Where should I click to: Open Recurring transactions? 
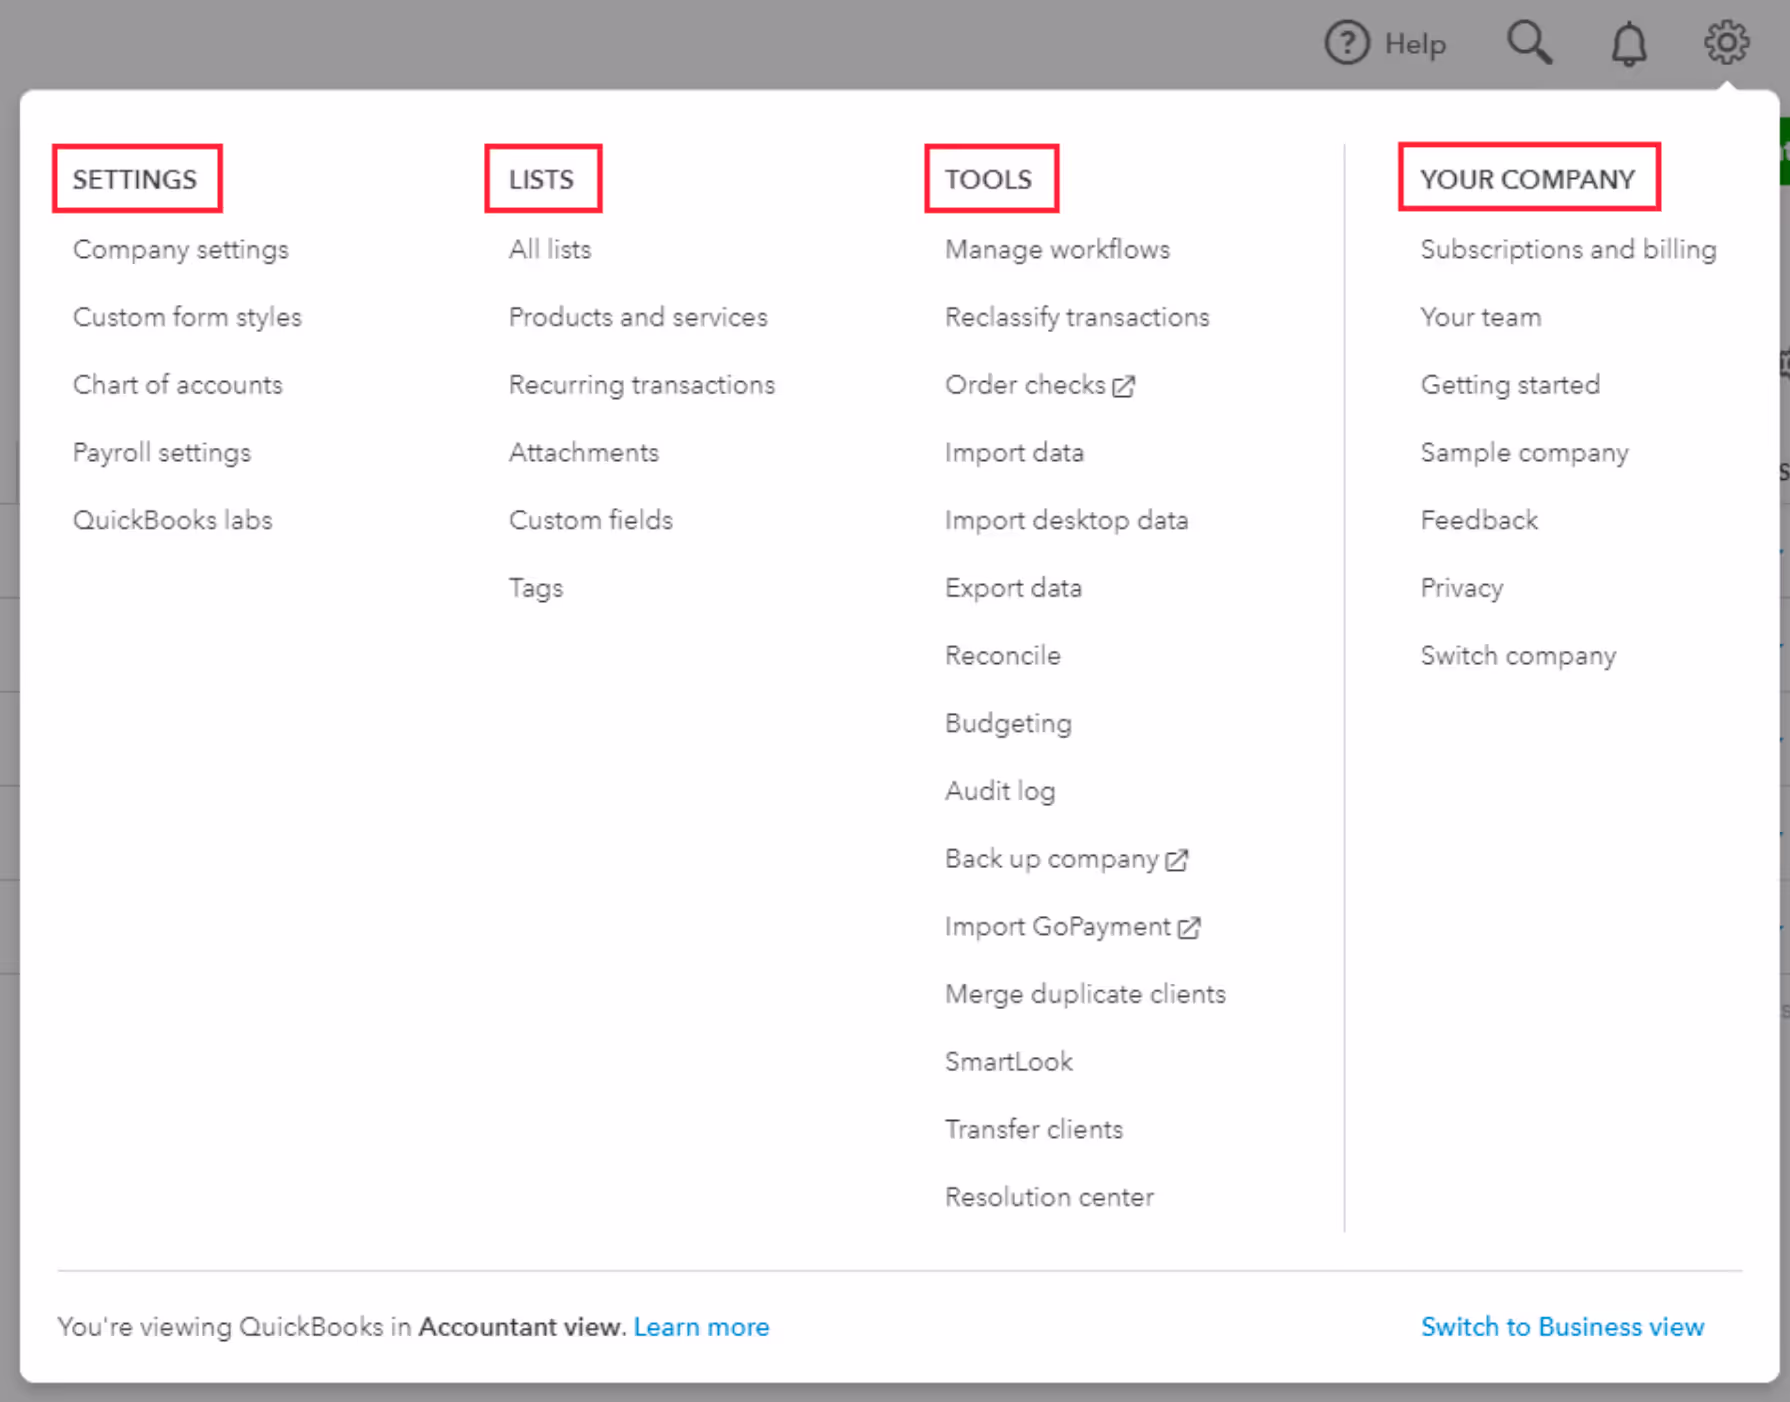click(642, 385)
